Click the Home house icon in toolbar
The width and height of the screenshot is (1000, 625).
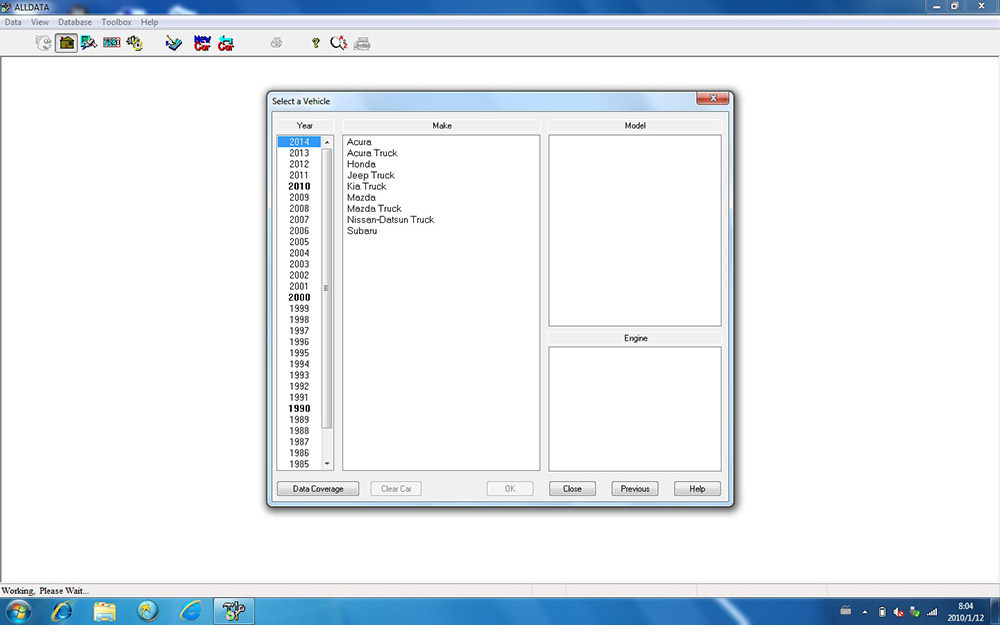(66, 43)
